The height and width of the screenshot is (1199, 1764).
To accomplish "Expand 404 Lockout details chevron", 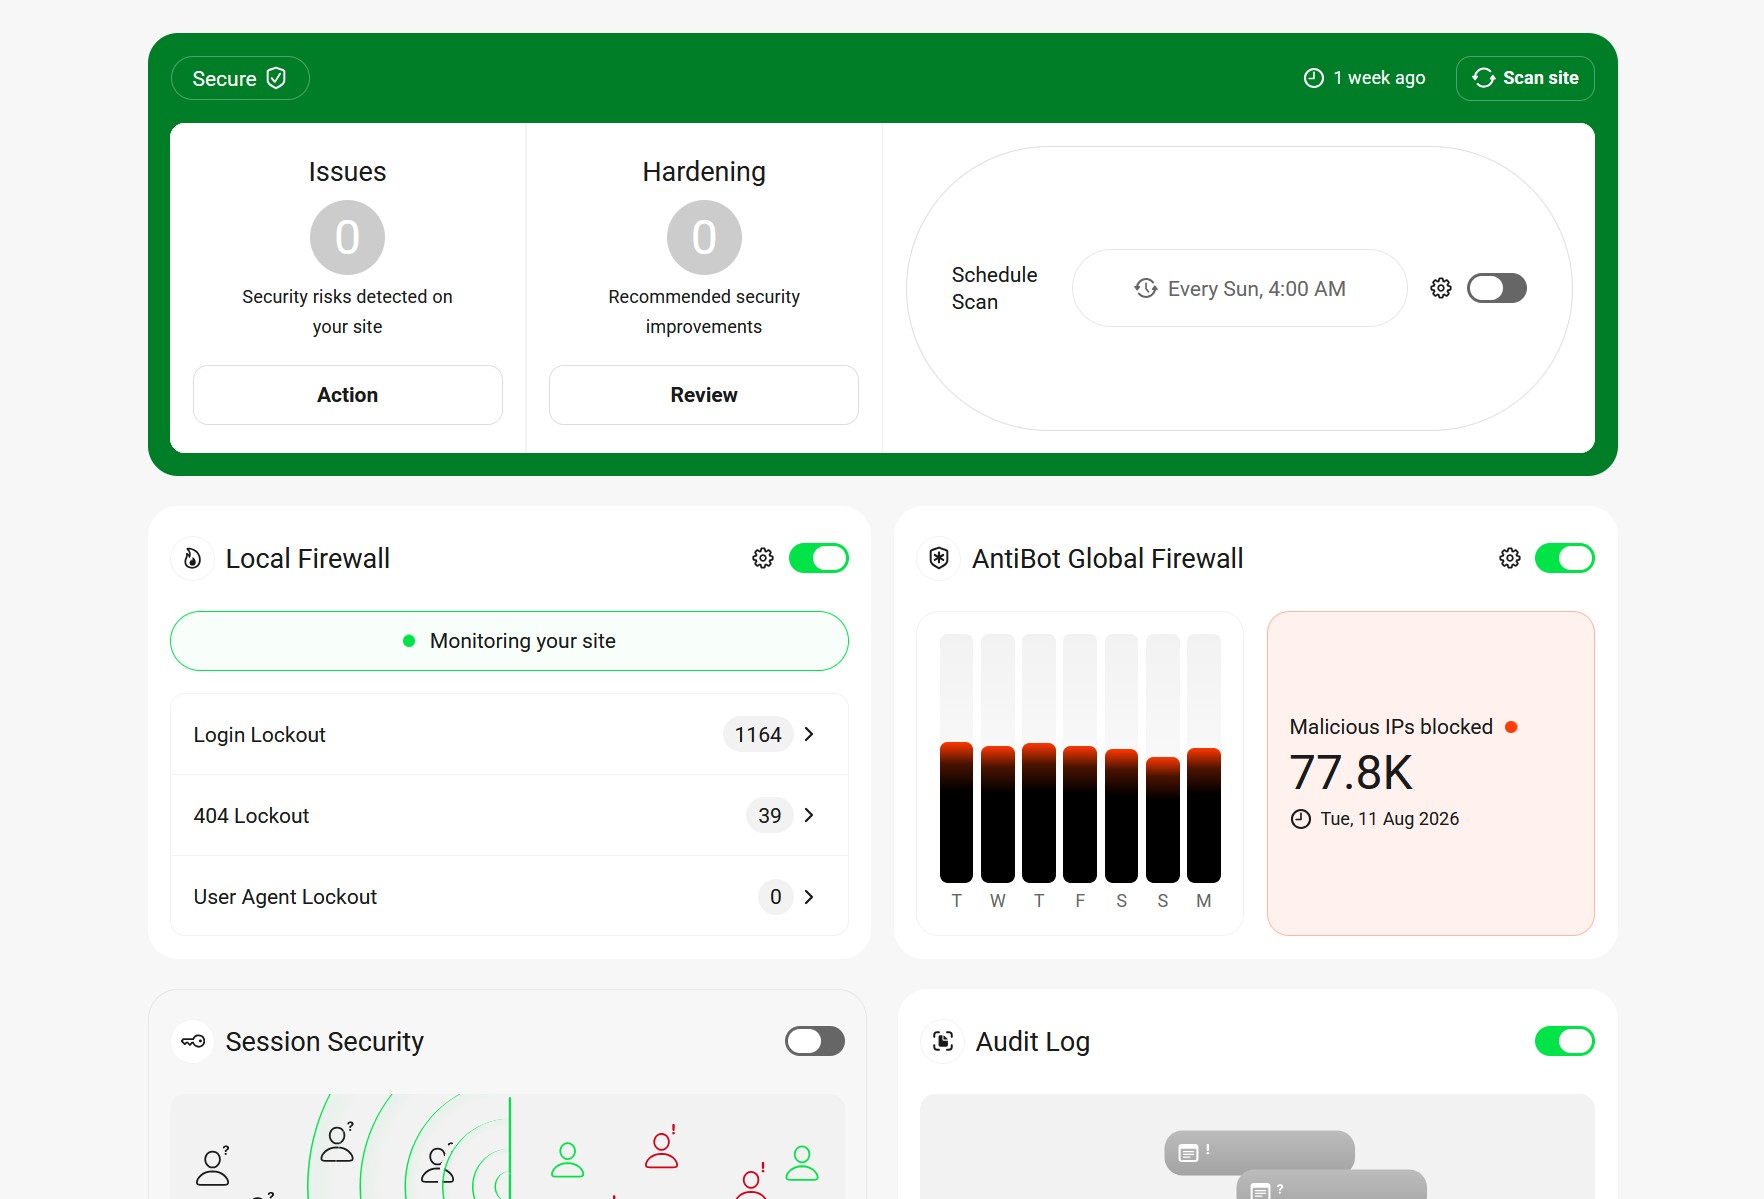I will 809,815.
